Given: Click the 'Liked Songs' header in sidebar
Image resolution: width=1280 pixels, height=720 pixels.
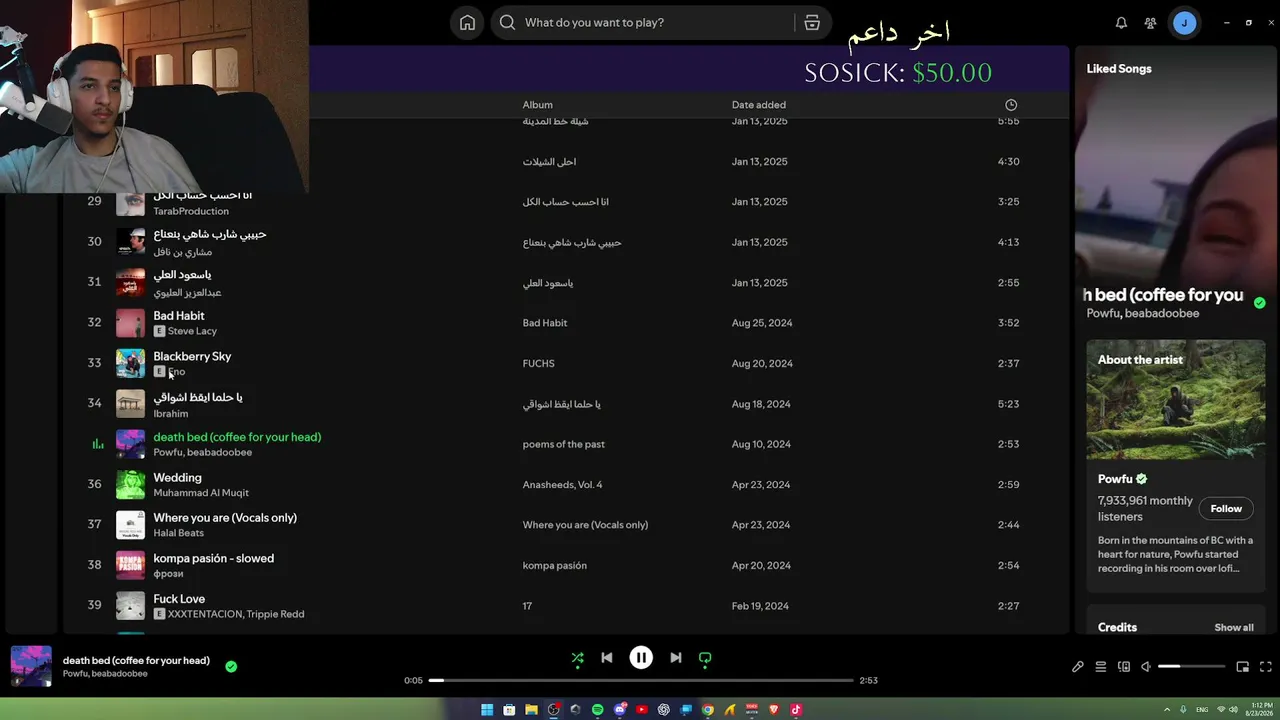Looking at the screenshot, I should click(1119, 69).
